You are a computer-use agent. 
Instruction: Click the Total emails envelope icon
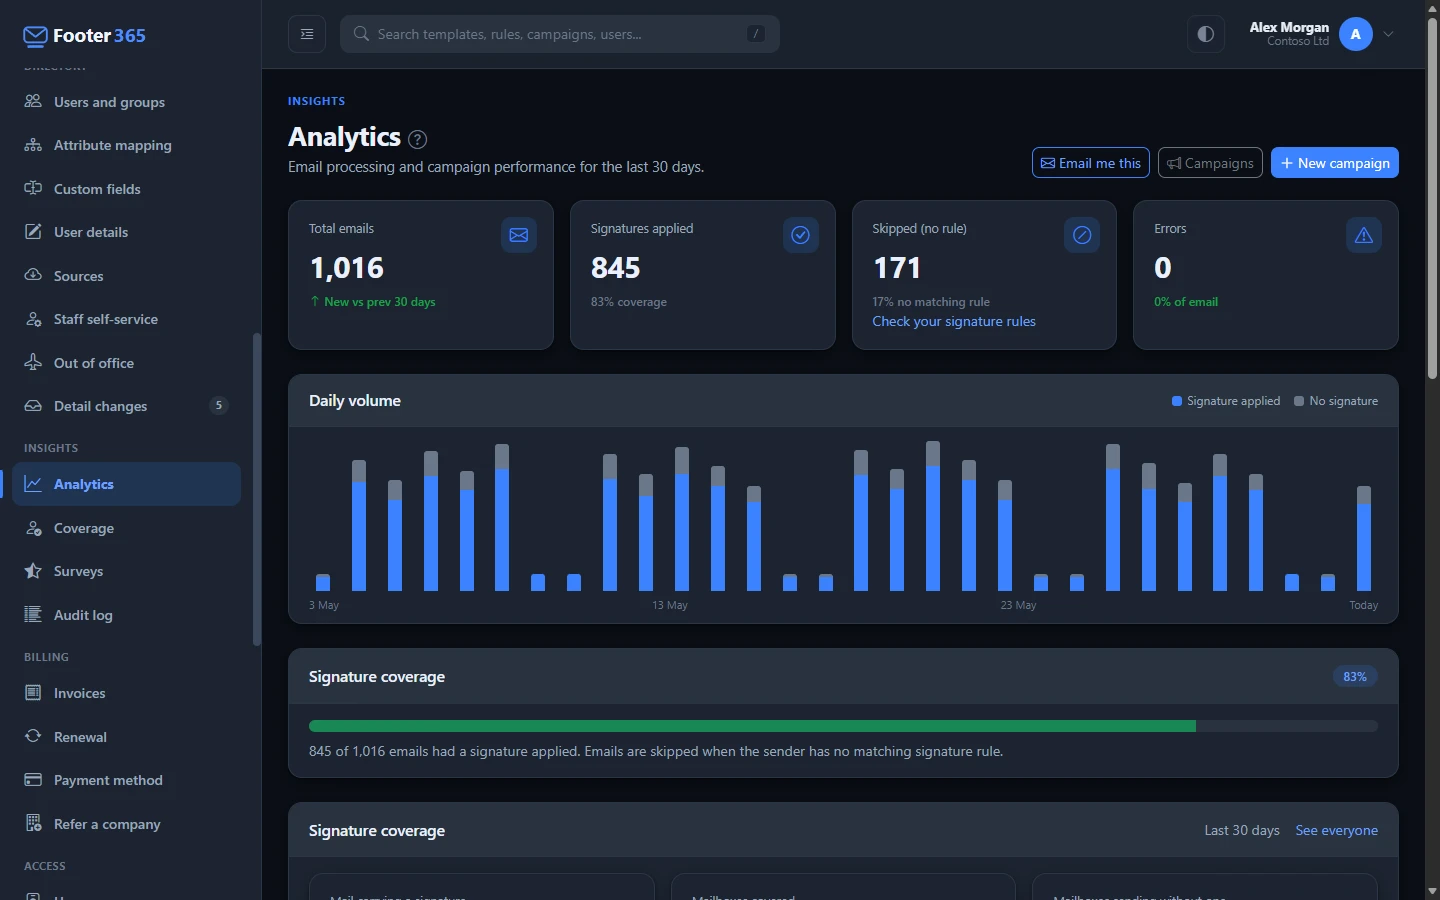[519, 235]
